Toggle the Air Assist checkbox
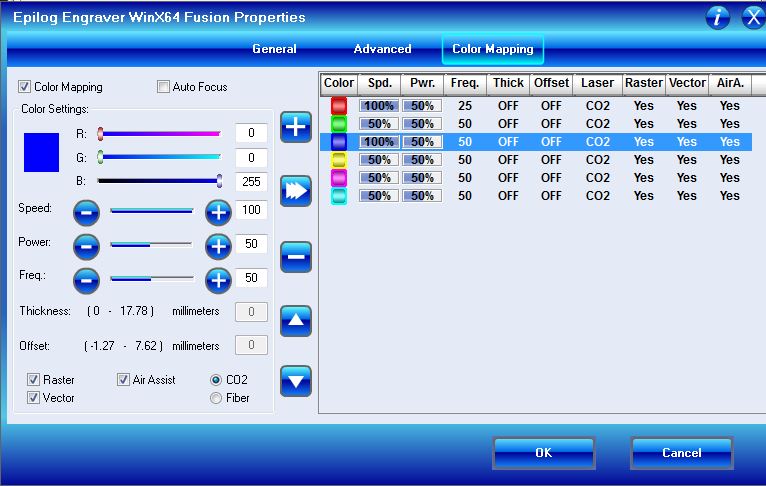The image size is (766, 486). tap(123, 380)
